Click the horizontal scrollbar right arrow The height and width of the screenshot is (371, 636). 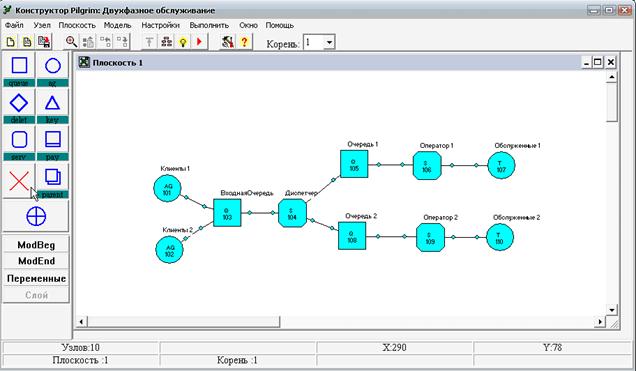pyautogui.click(x=599, y=322)
